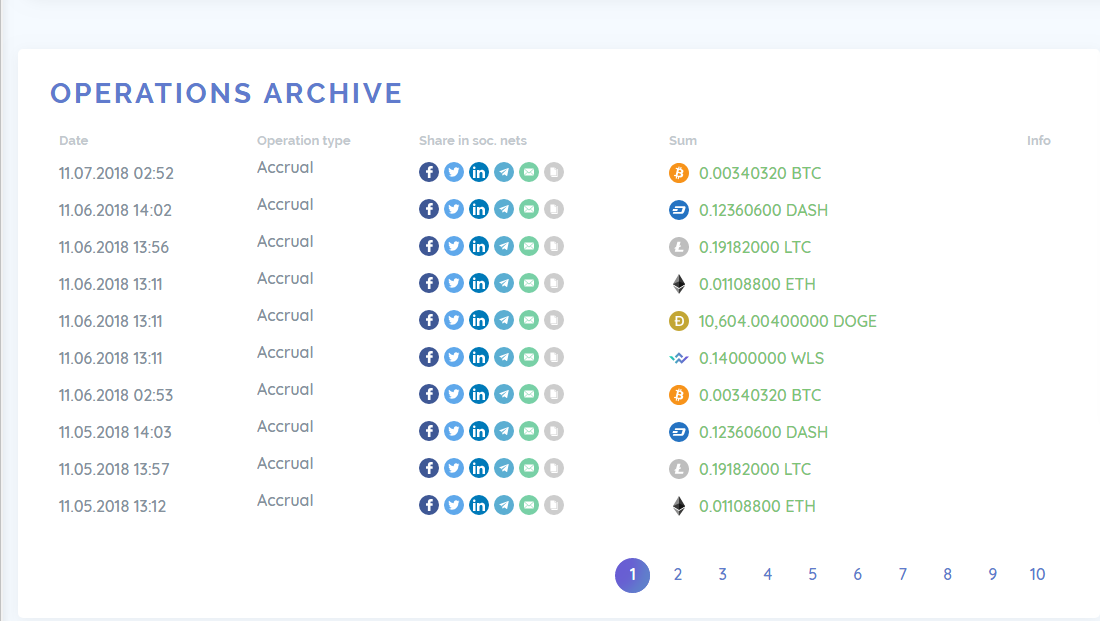Email the DOGE accrual row
The height and width of the screenshot is (621, 1100).
pos(529,320)
